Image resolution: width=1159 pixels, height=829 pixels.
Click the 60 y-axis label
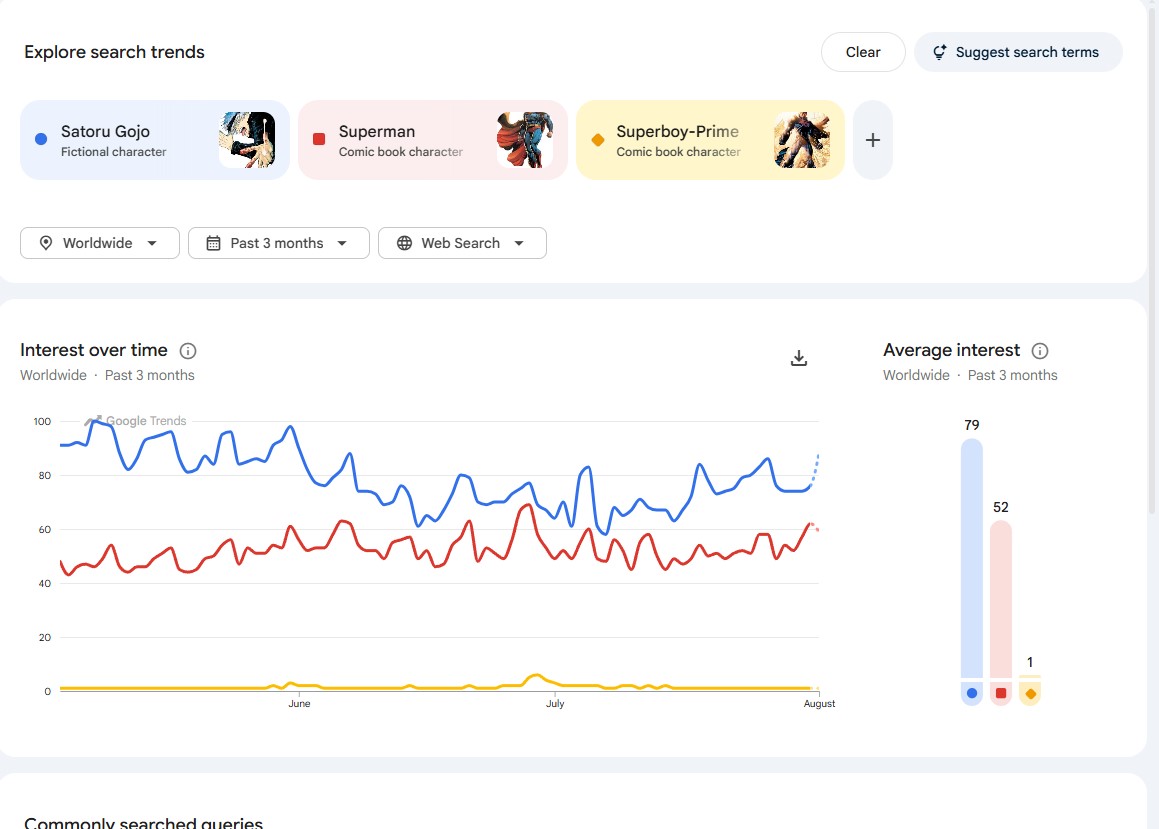pos(44,529)
